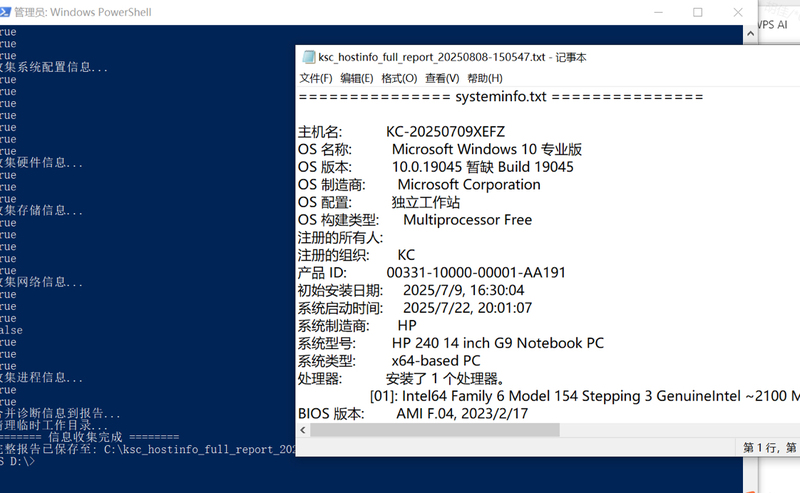Click the 注册的组织 value KC
The image size is (800, 493).
[406, 255]
